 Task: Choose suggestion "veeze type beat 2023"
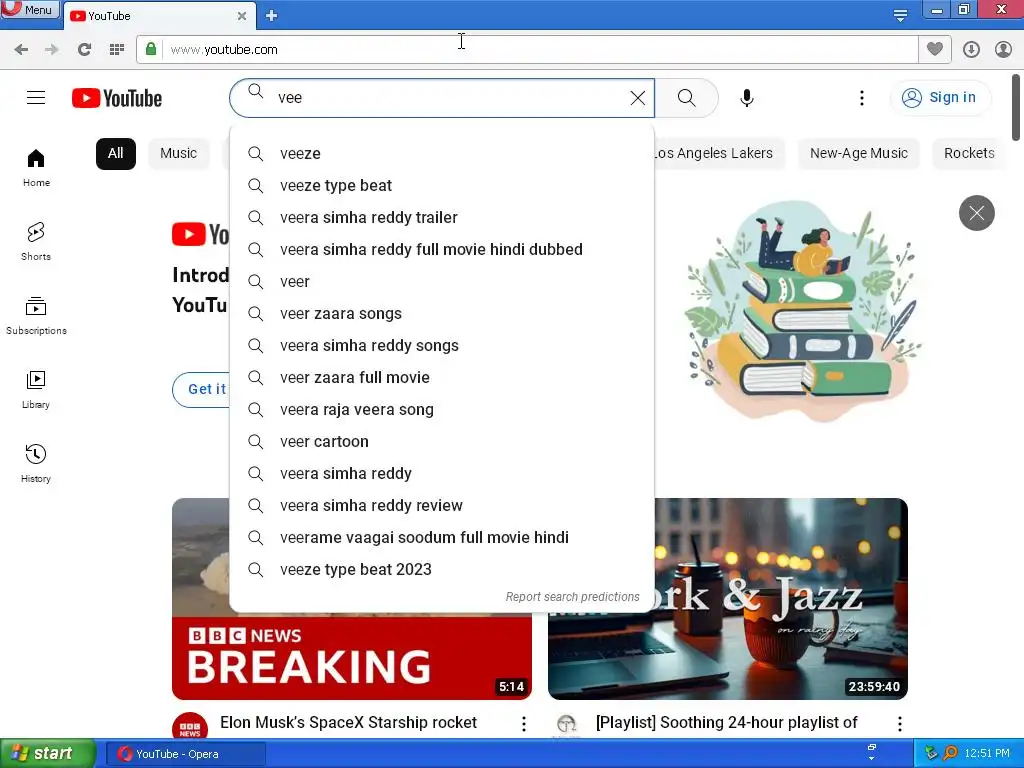(x=442, y=569)
